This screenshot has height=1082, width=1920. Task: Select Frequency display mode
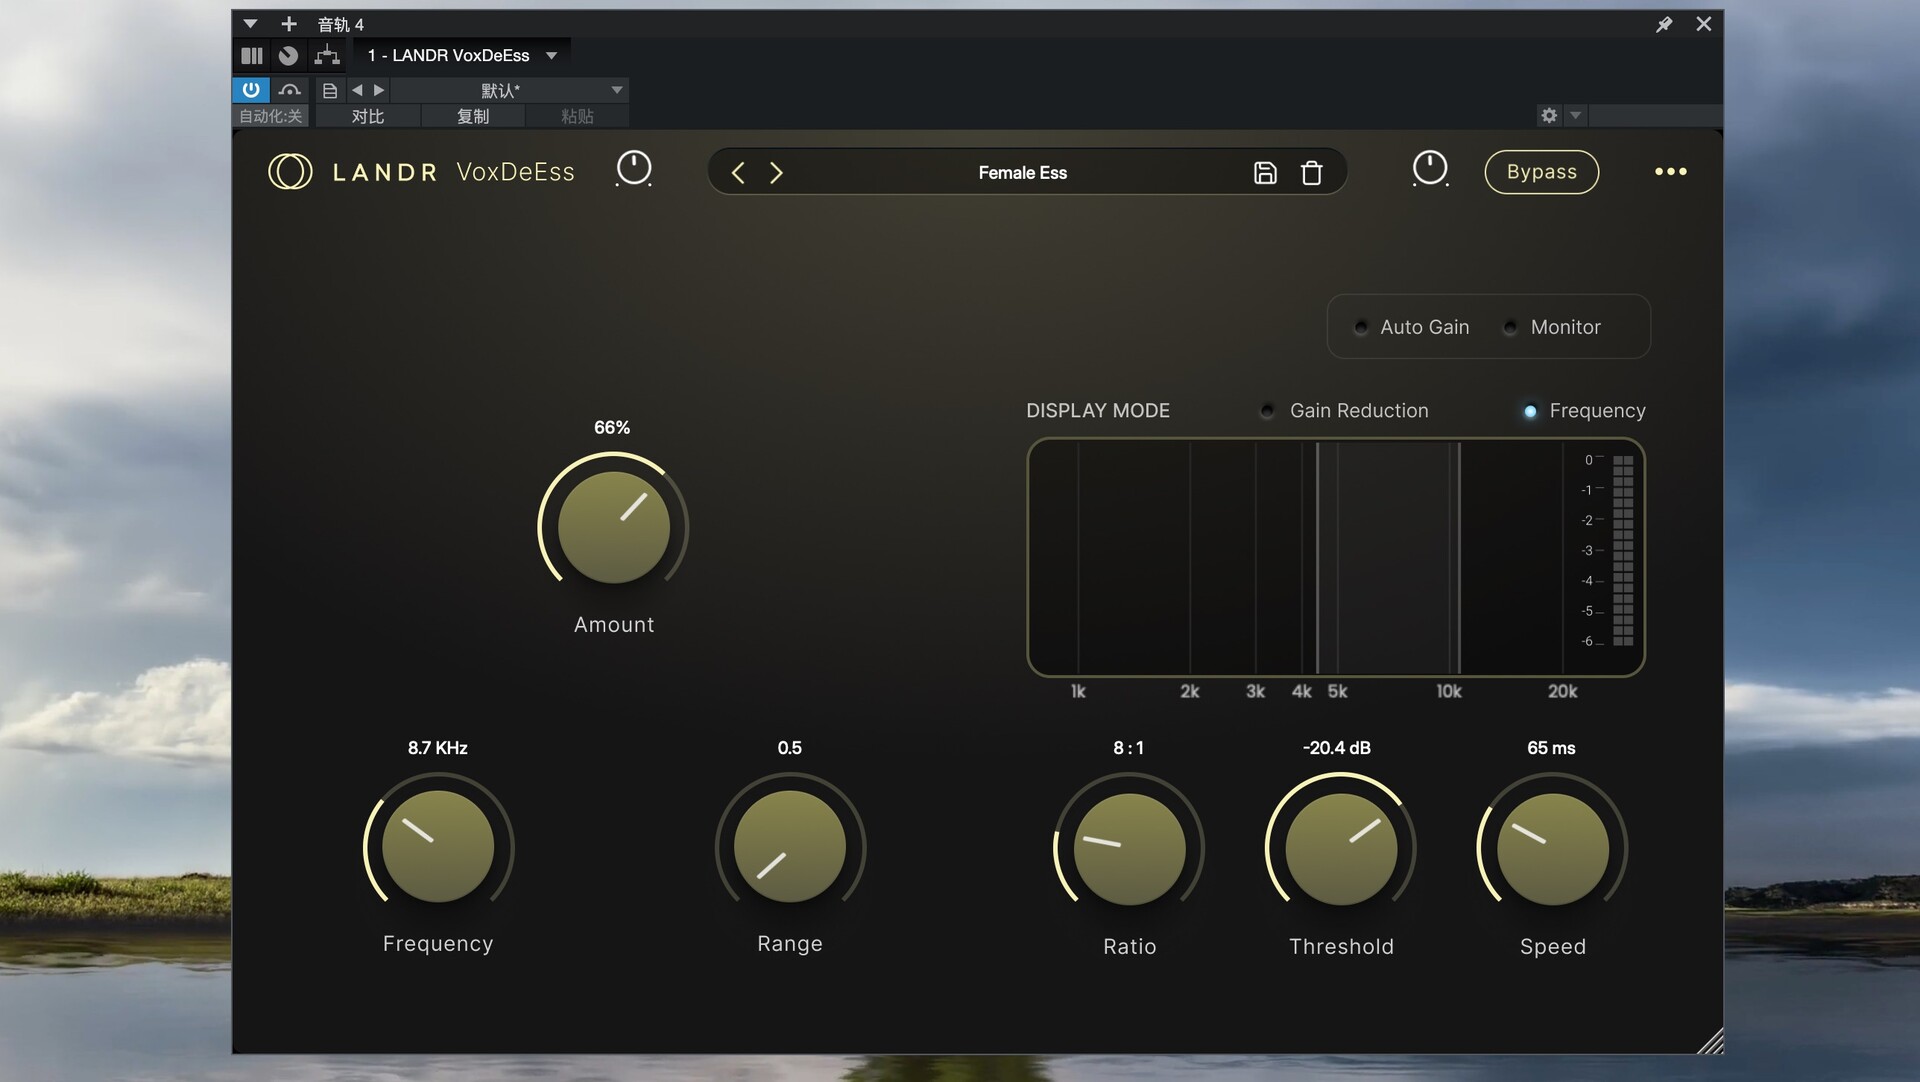click(x=1530, y=411)
